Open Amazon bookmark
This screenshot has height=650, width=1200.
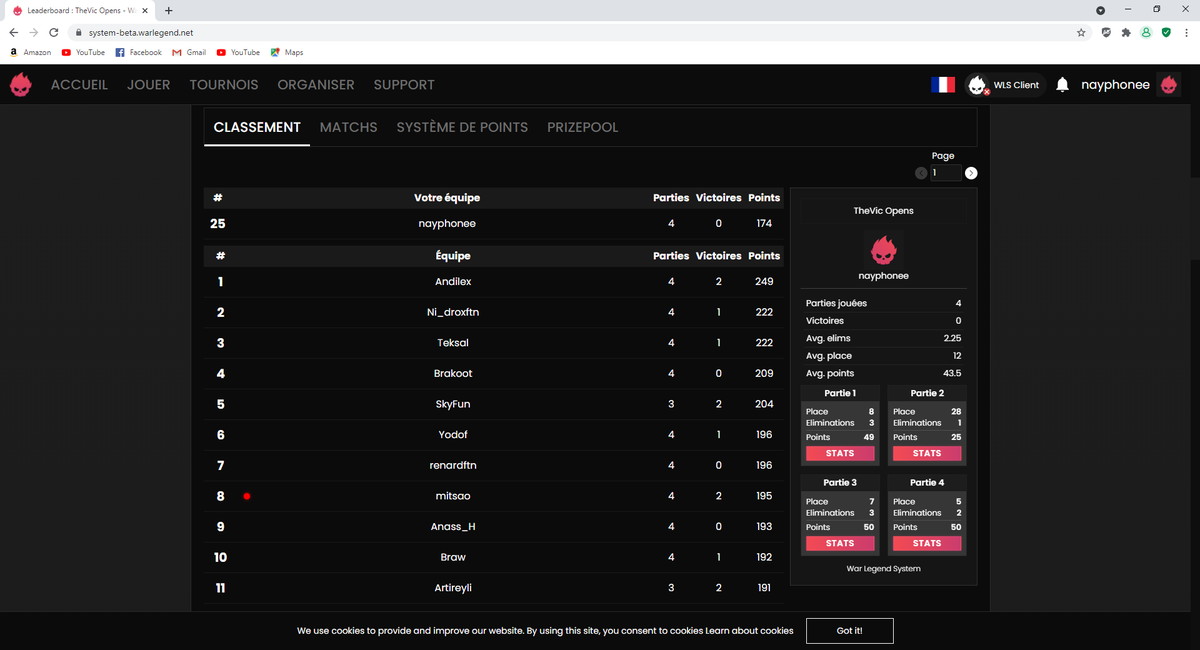31,52
